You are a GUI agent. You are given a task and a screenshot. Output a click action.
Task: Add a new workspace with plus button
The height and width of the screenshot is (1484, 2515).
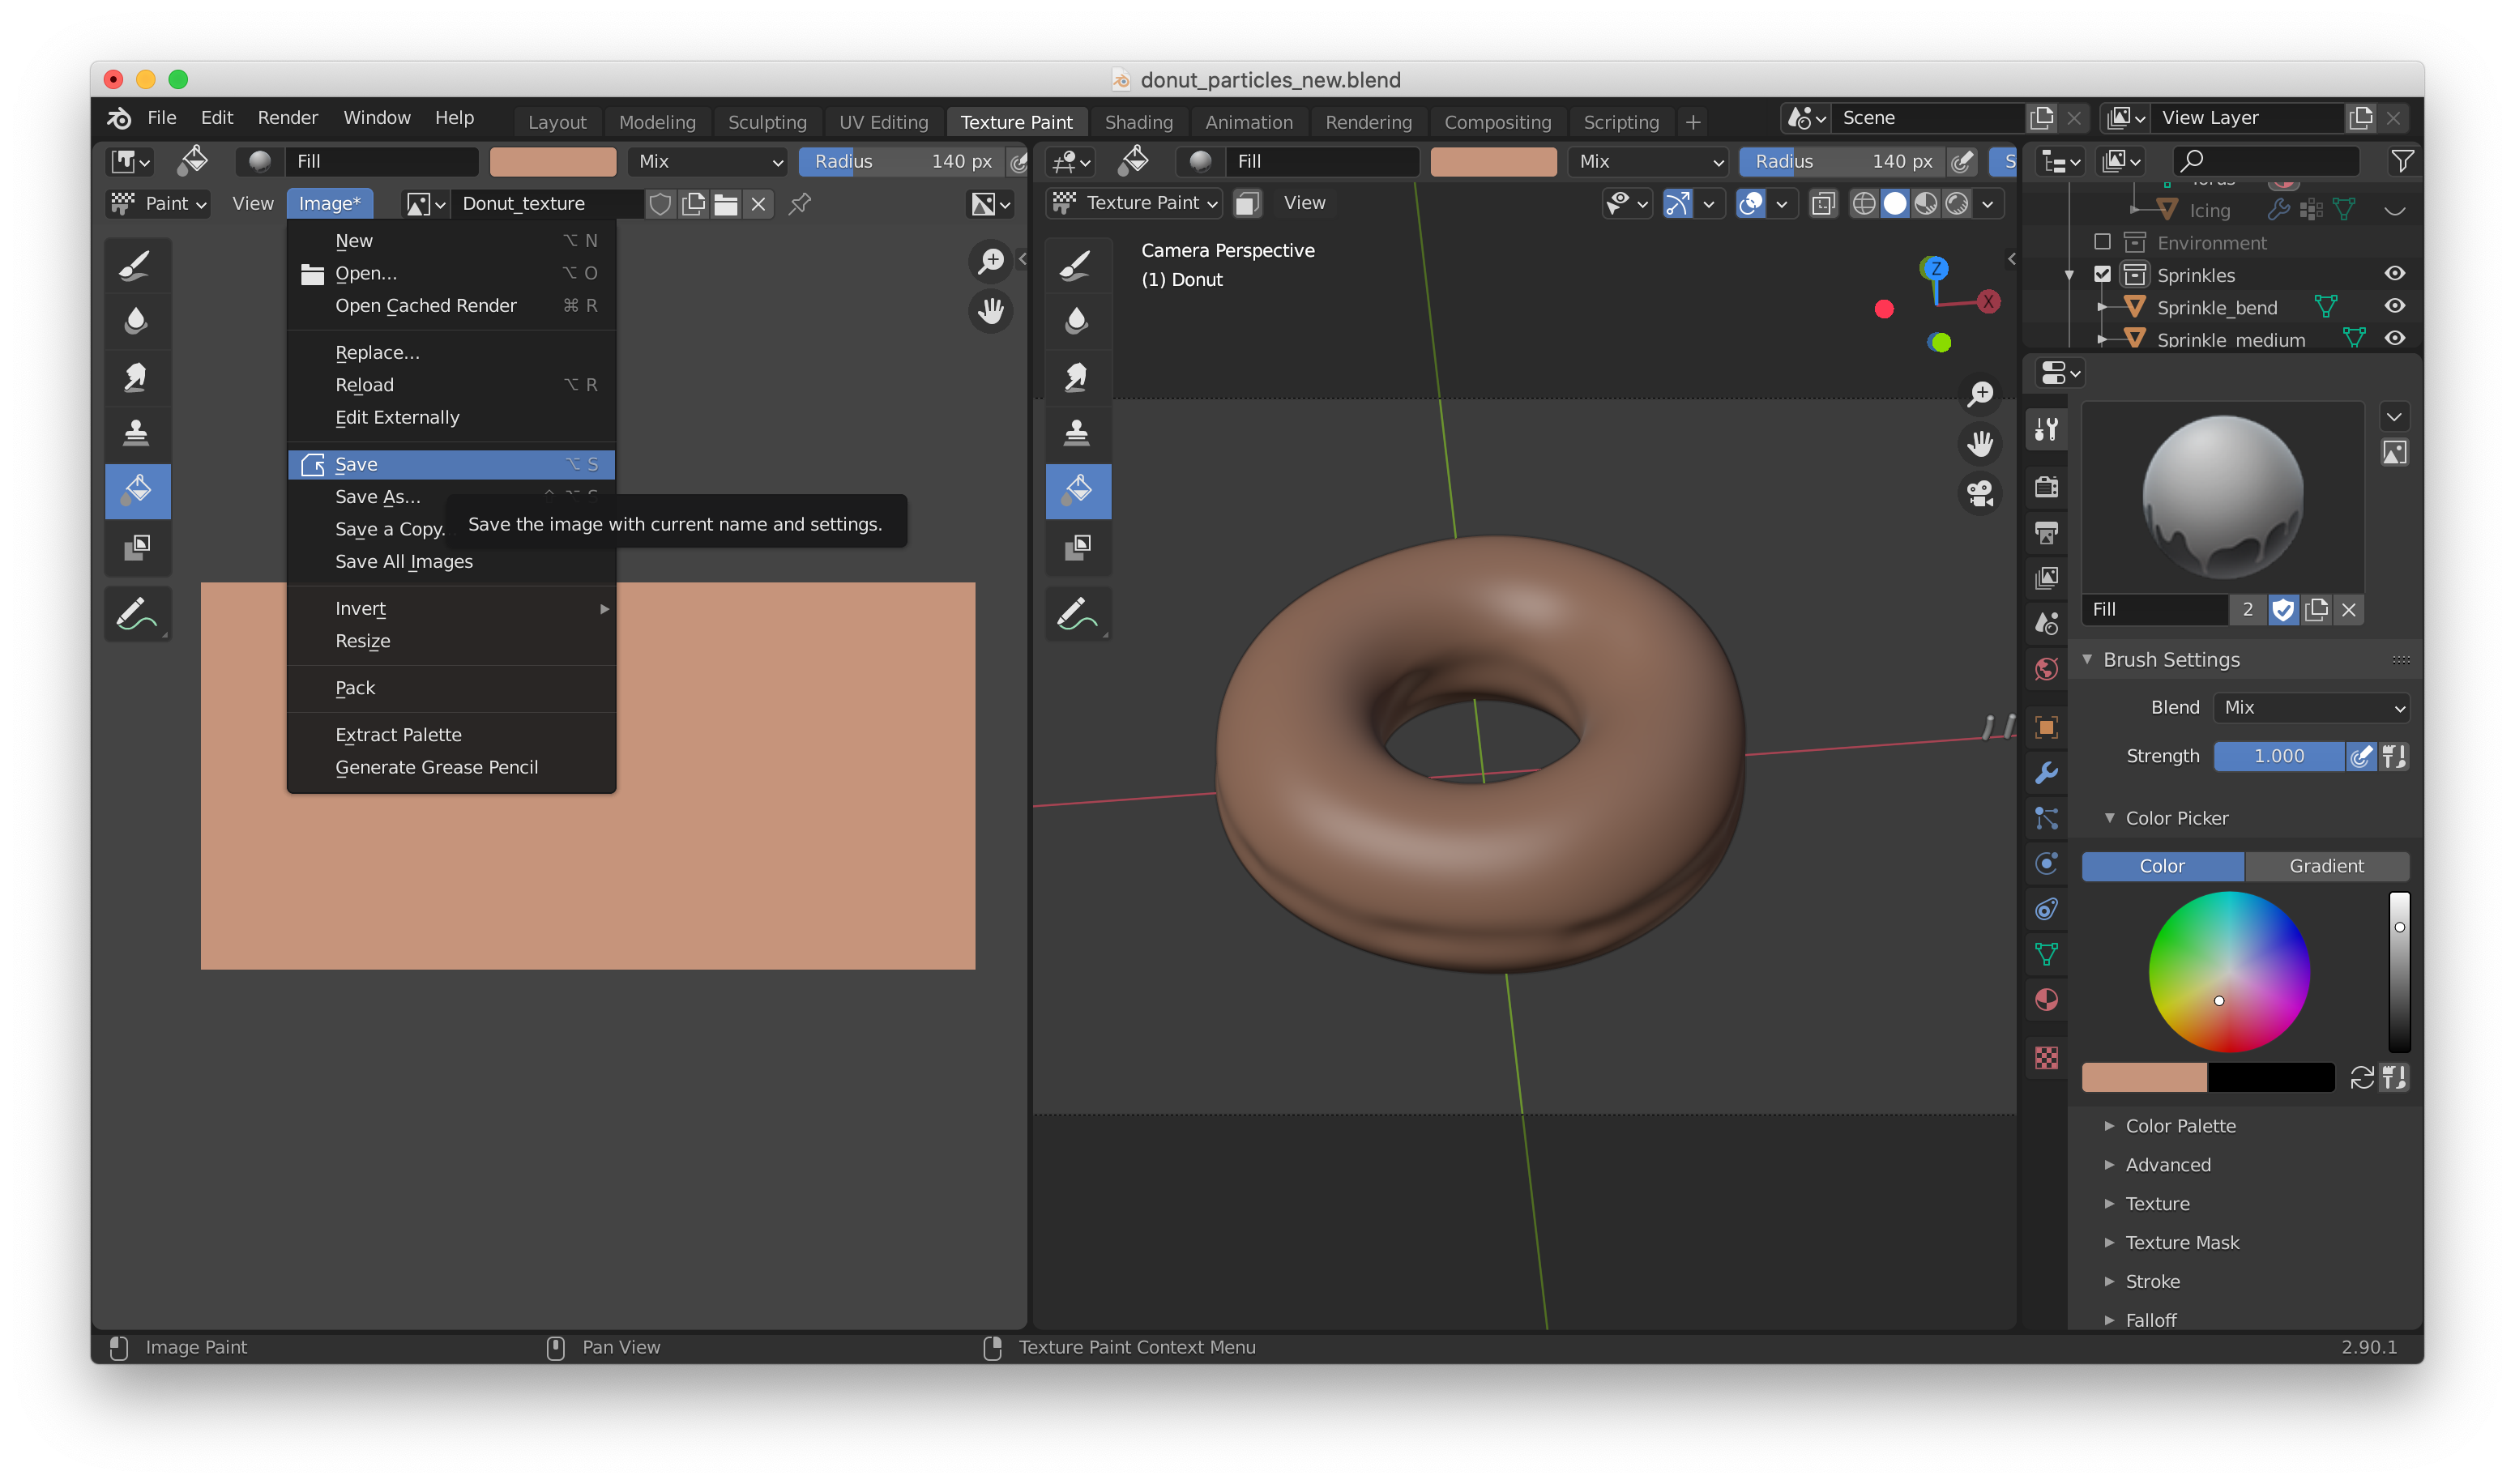coord(1692,122)
